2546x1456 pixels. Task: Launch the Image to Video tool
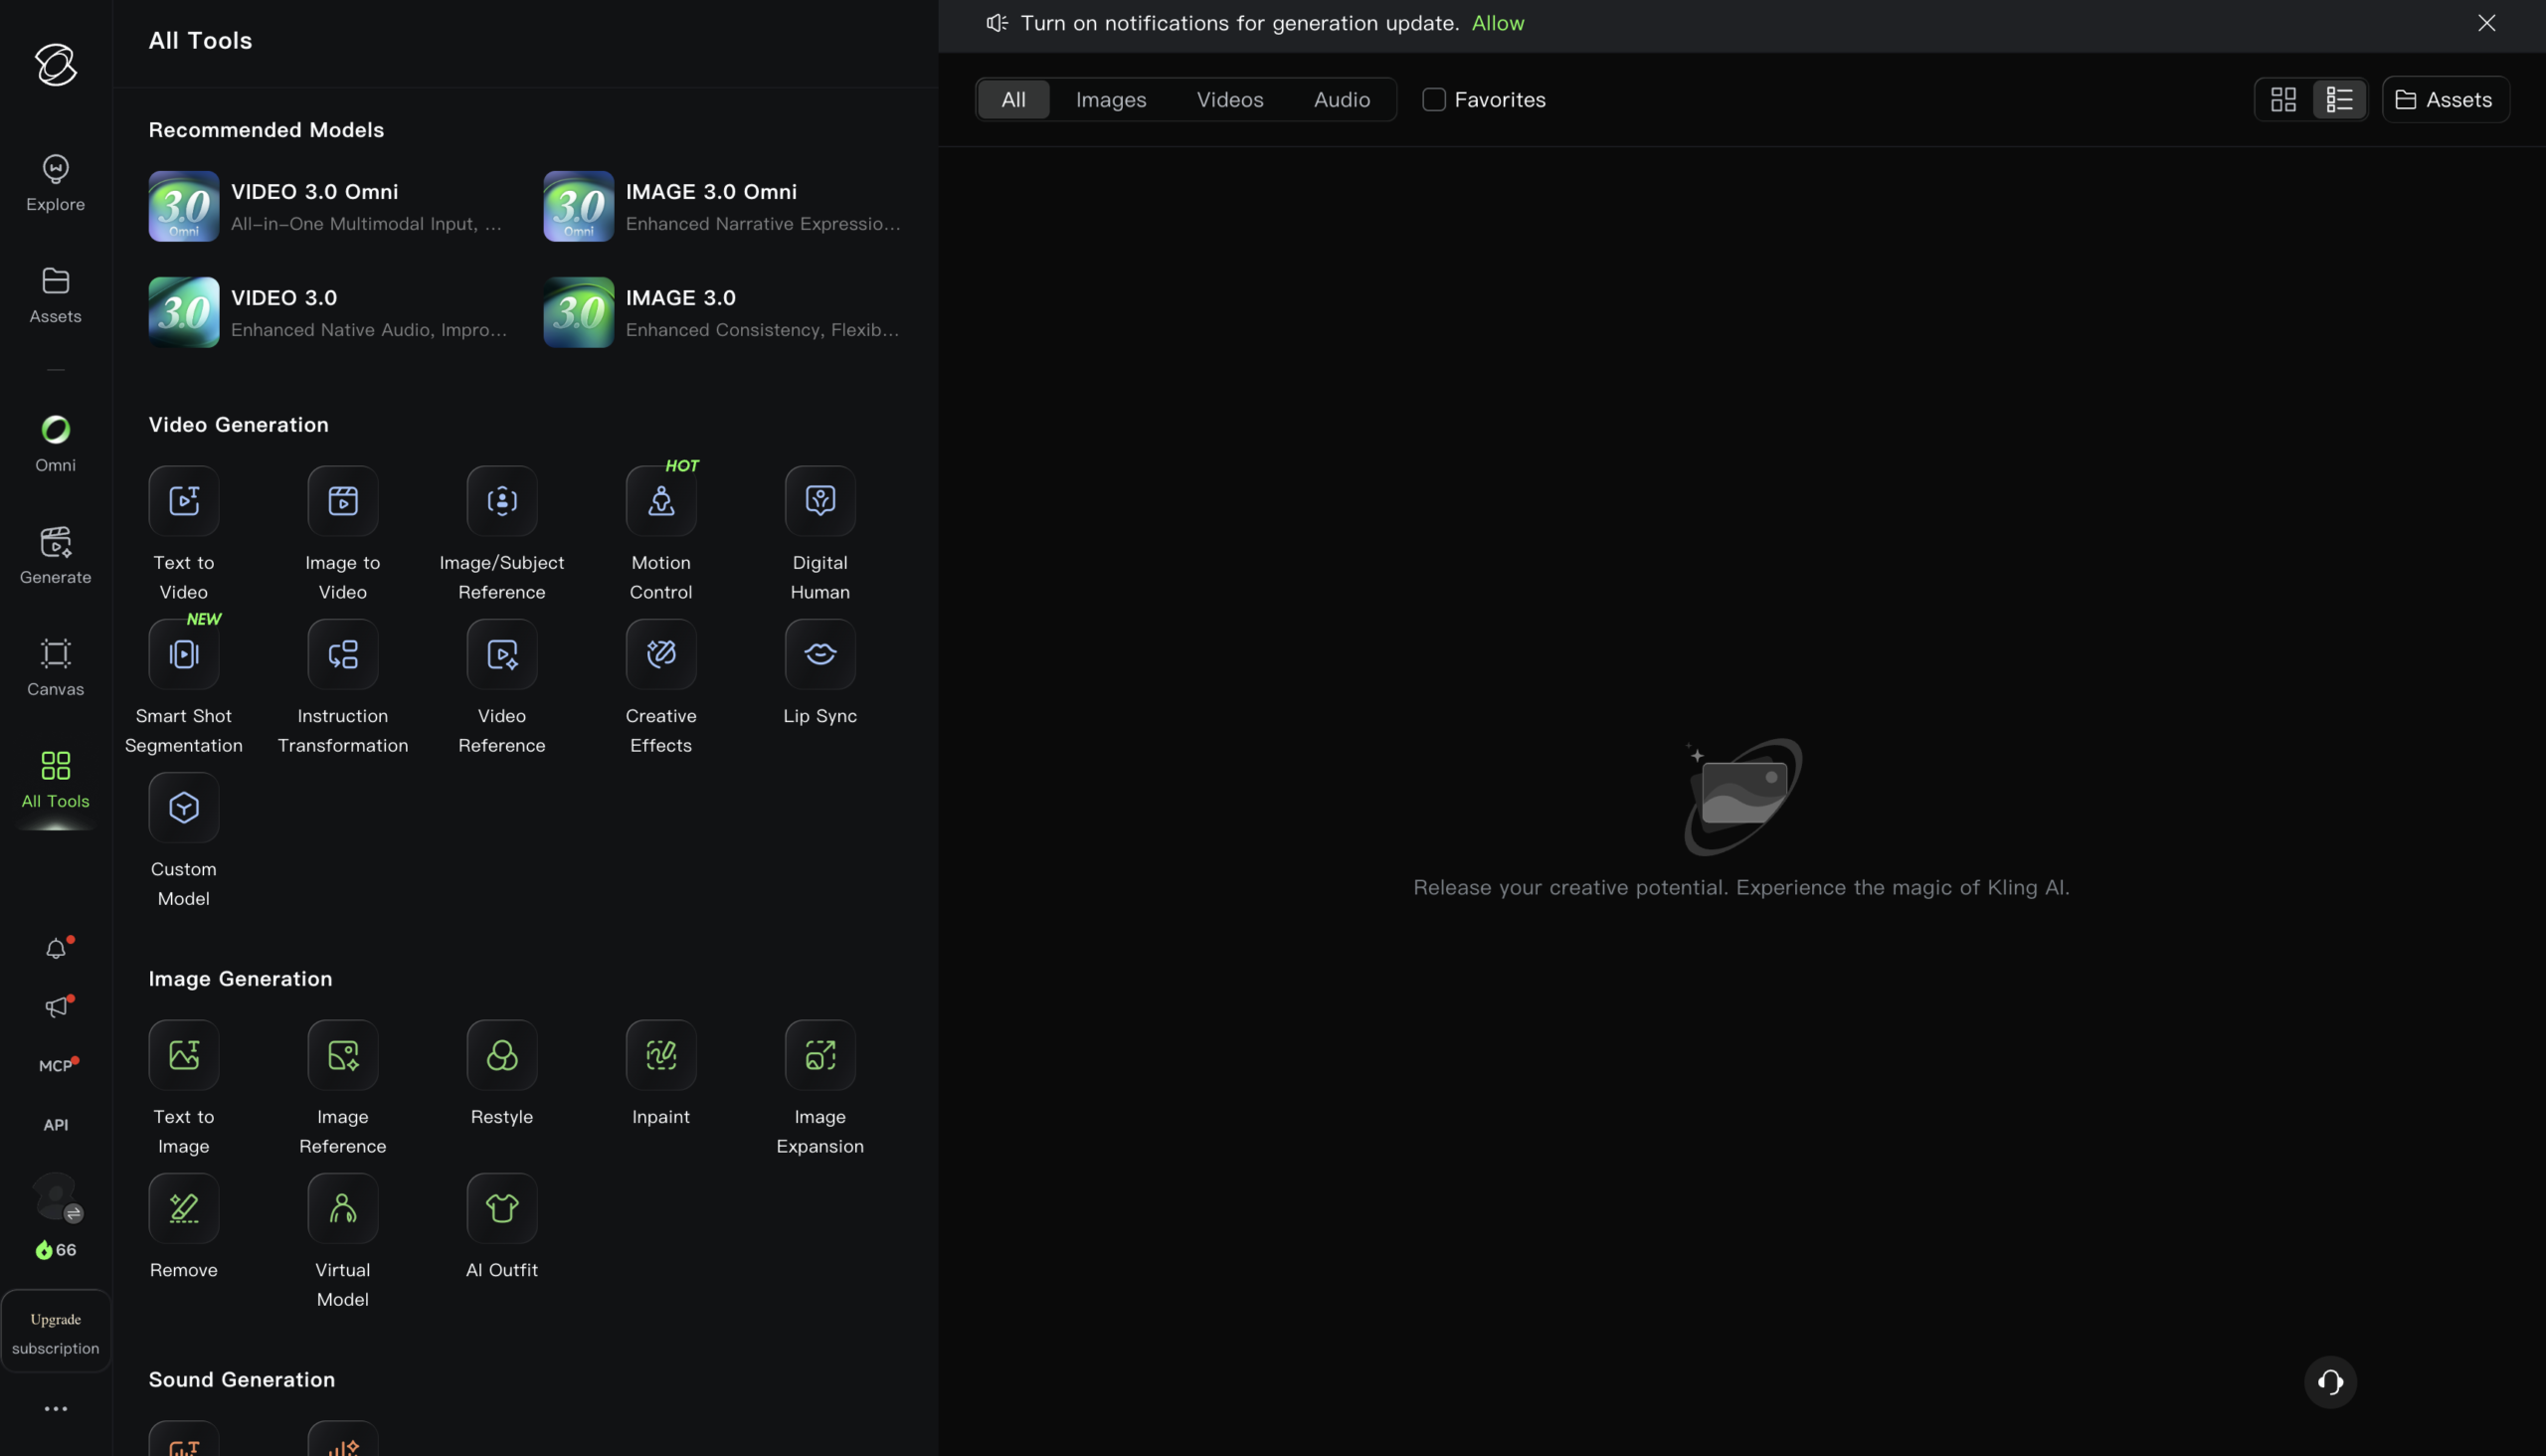[x=343, y=534]
